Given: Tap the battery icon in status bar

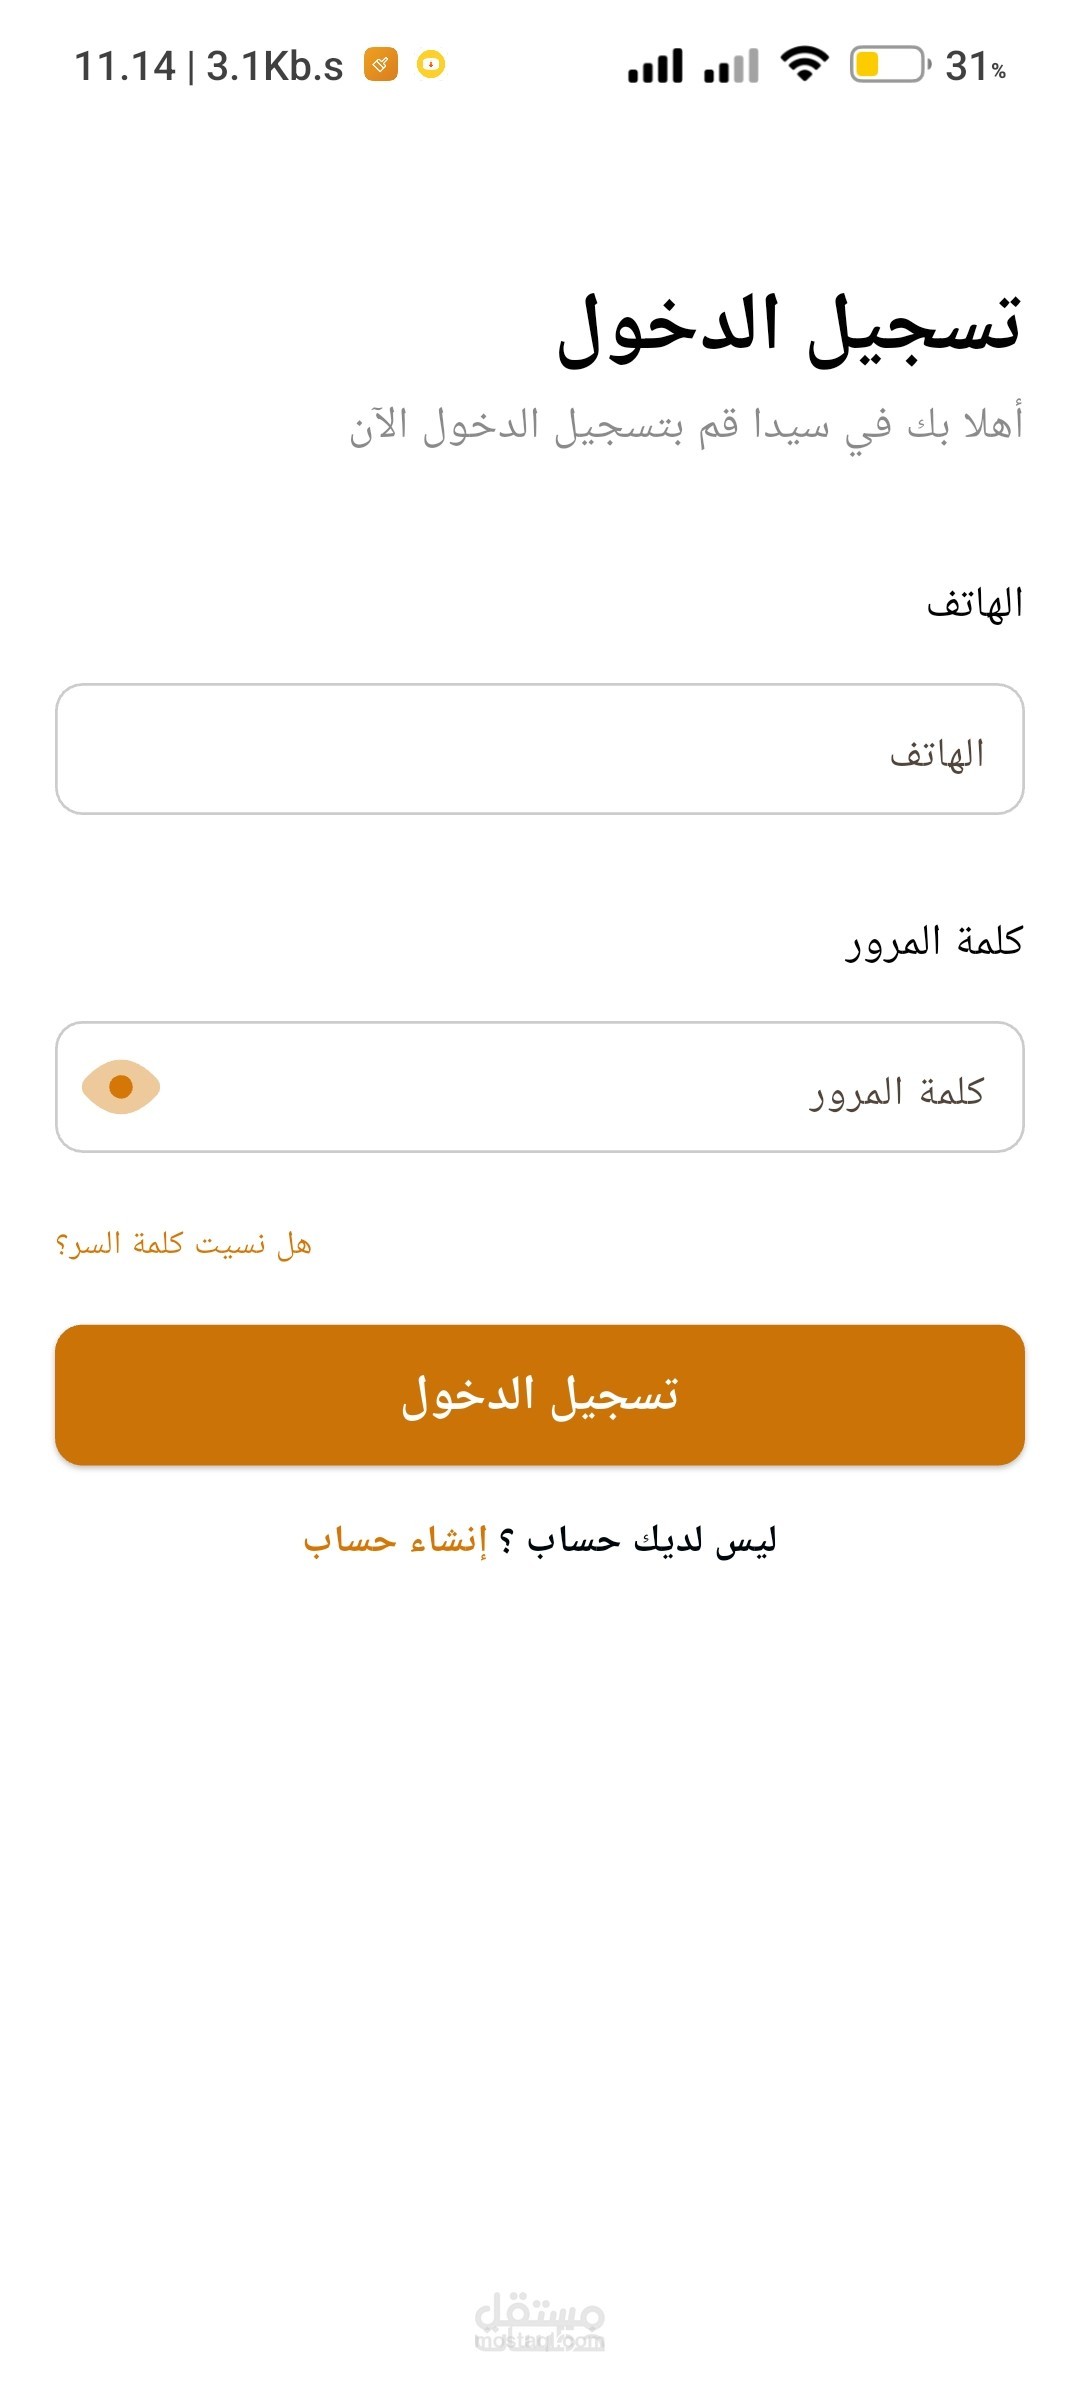Looking at the screenshot, I should pos(890,65).
